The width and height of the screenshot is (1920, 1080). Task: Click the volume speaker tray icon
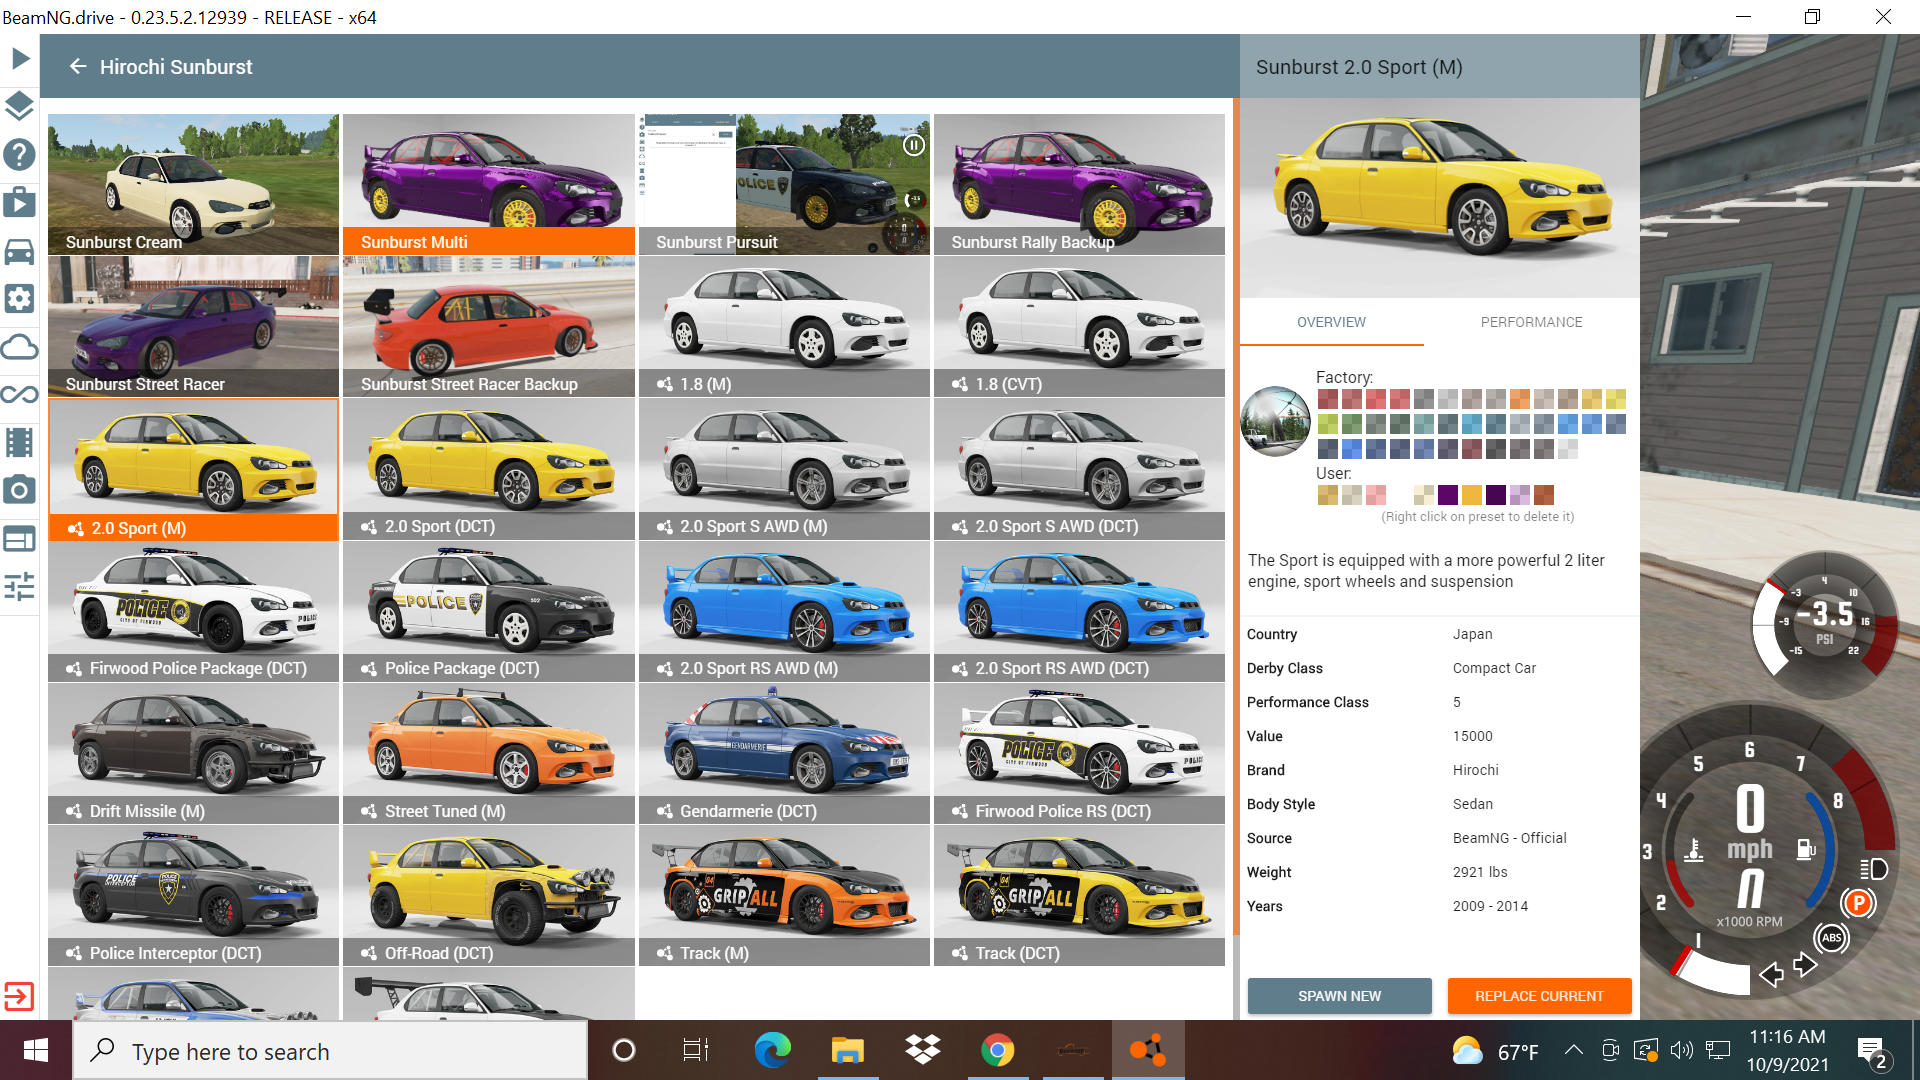(1681, 1050)
